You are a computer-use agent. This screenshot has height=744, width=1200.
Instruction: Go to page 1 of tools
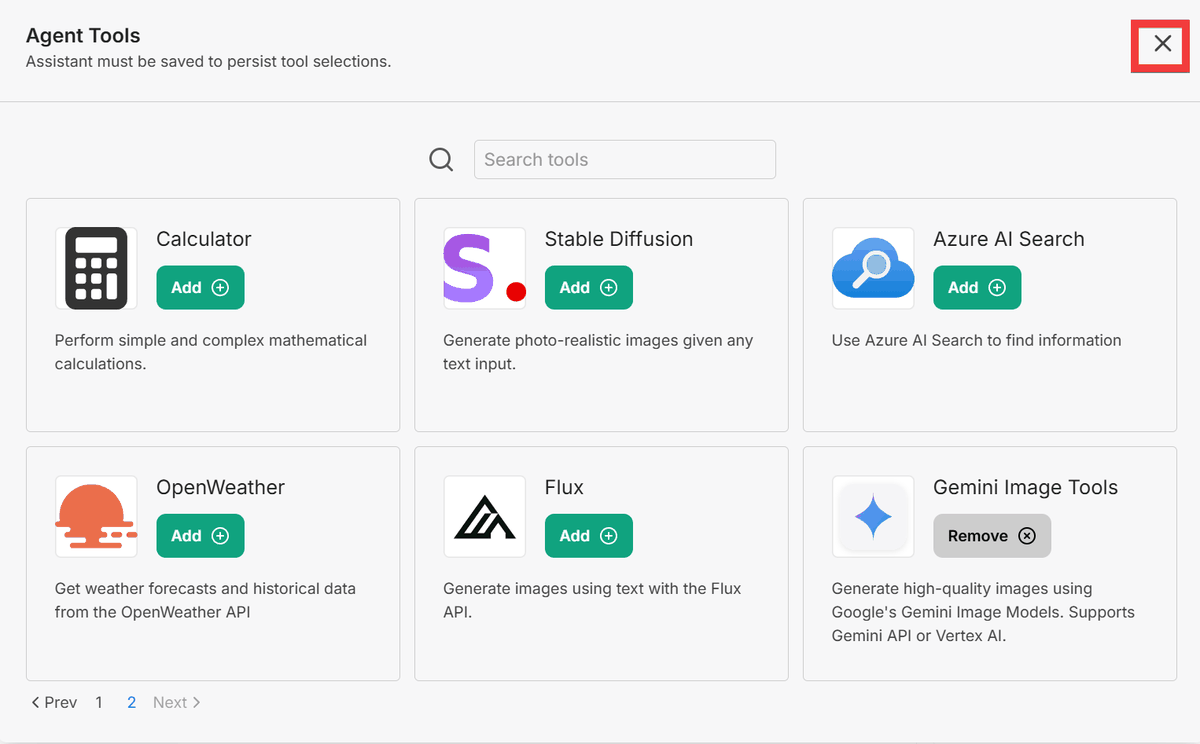pyautogui.click(x=99, y=703)
